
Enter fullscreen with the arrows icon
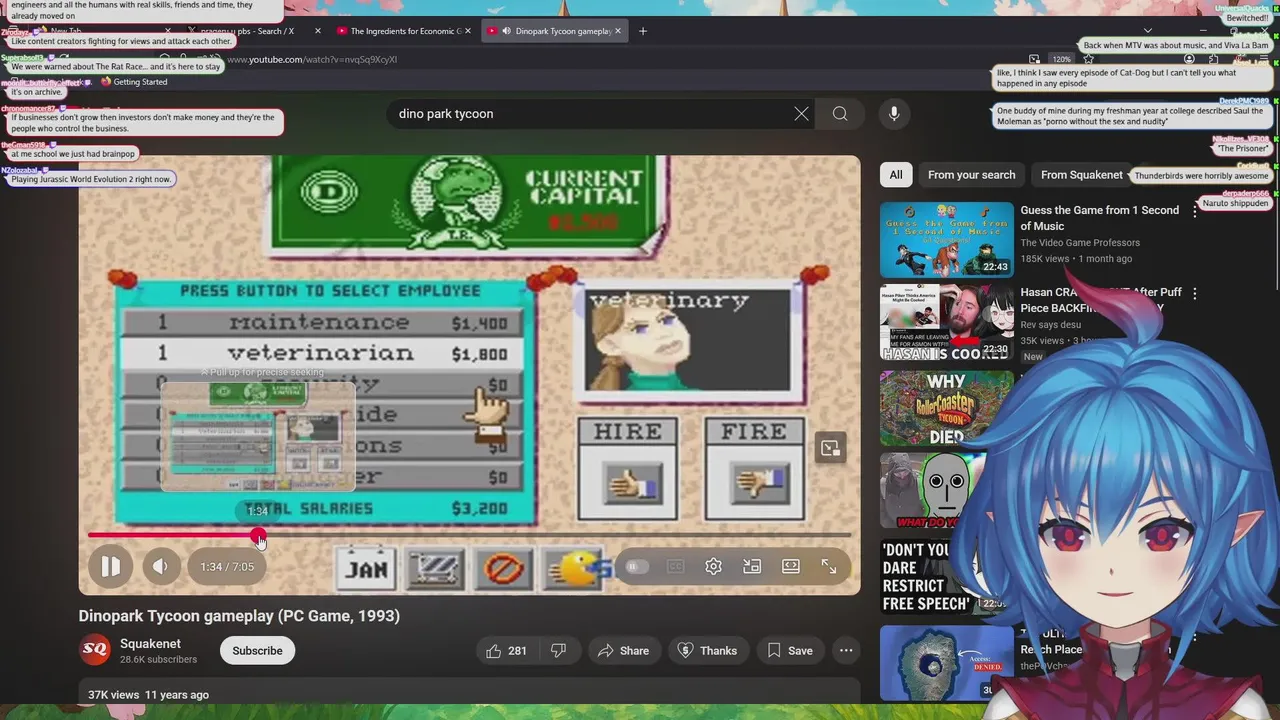[x=829, y=566]
